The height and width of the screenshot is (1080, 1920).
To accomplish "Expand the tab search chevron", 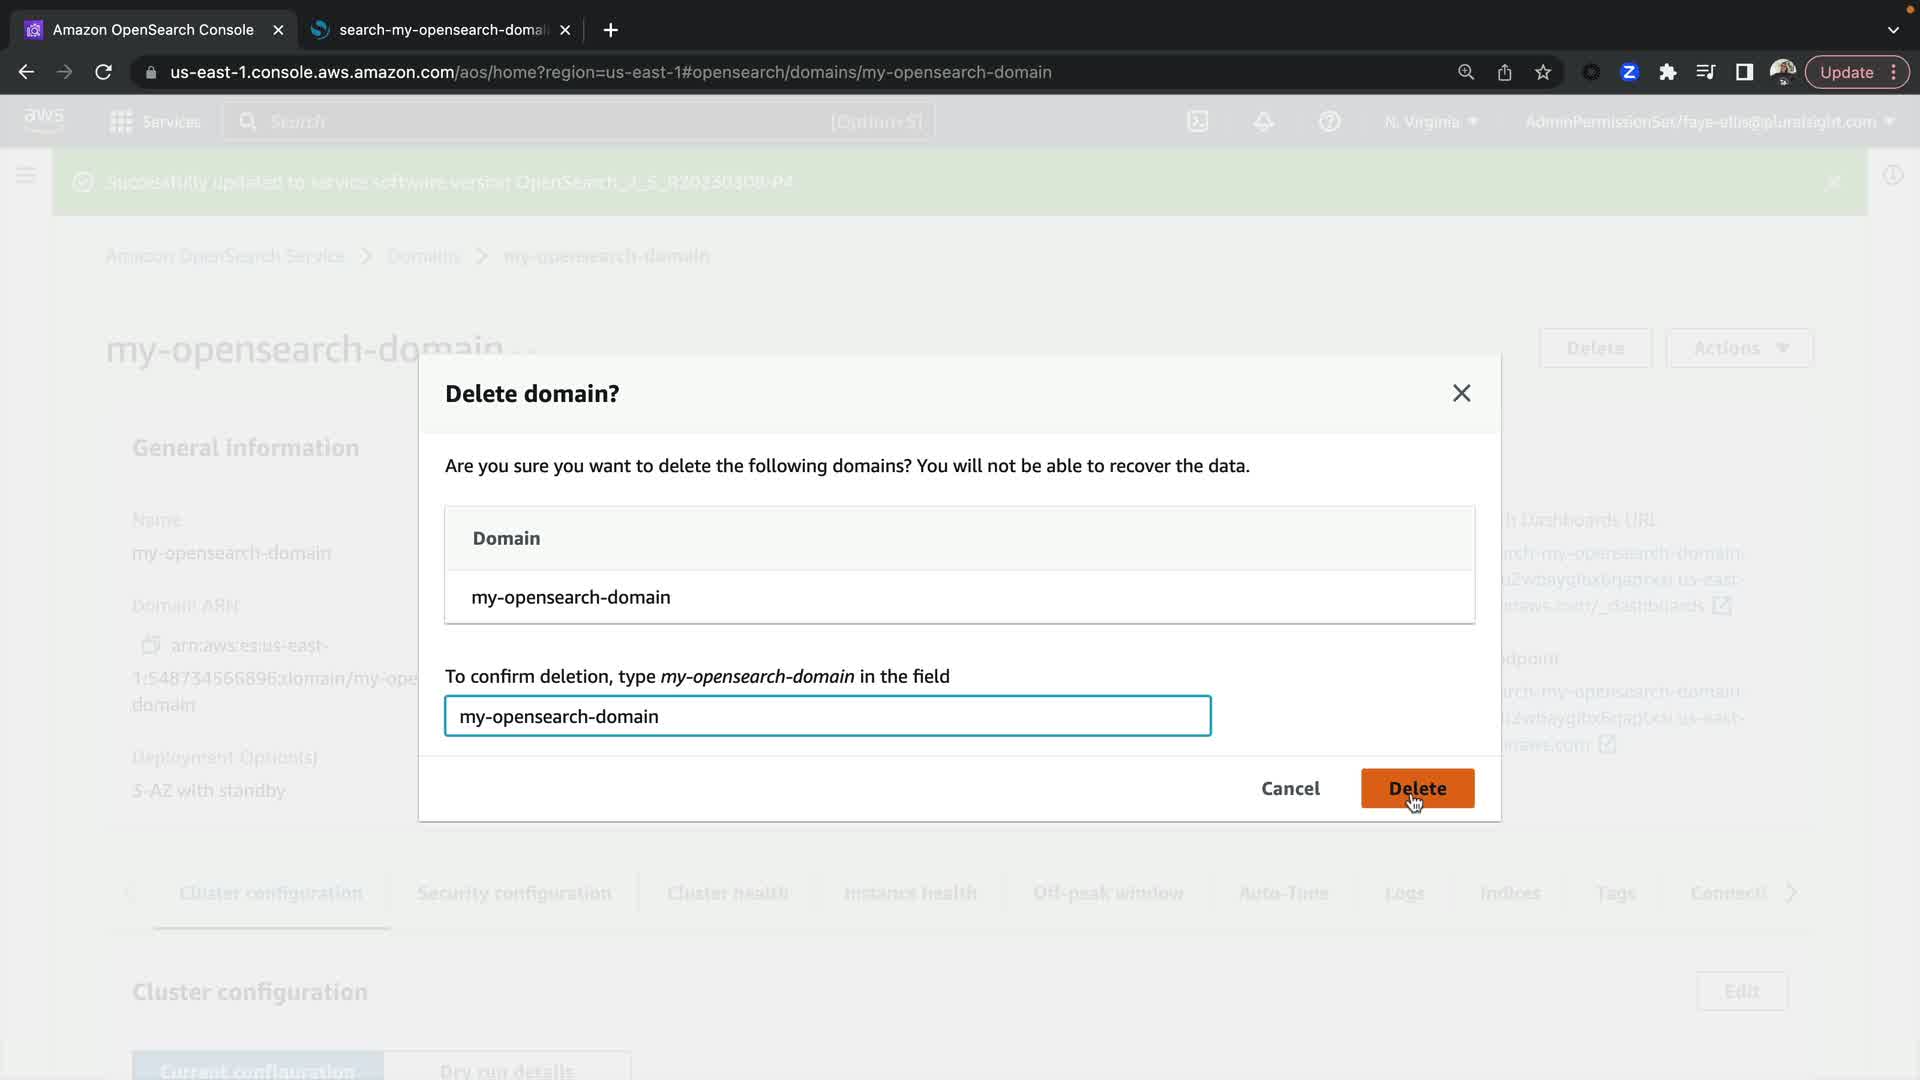I will click(x=1893, y=30).
